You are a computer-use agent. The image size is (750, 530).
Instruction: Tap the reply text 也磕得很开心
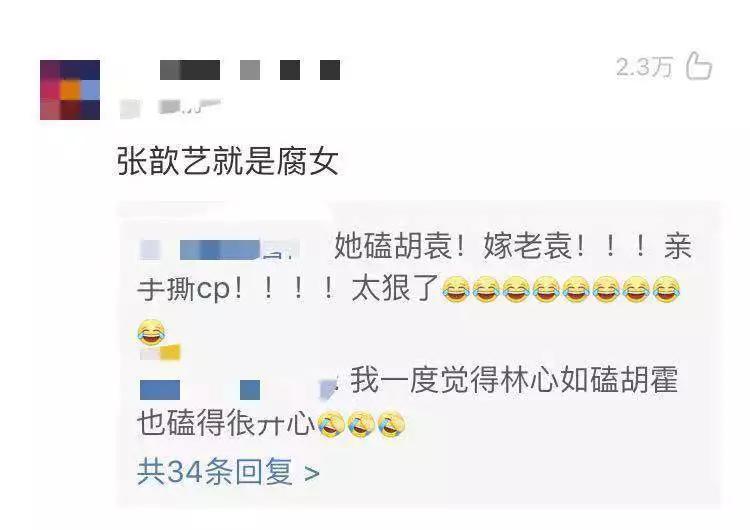pos(225,424)
